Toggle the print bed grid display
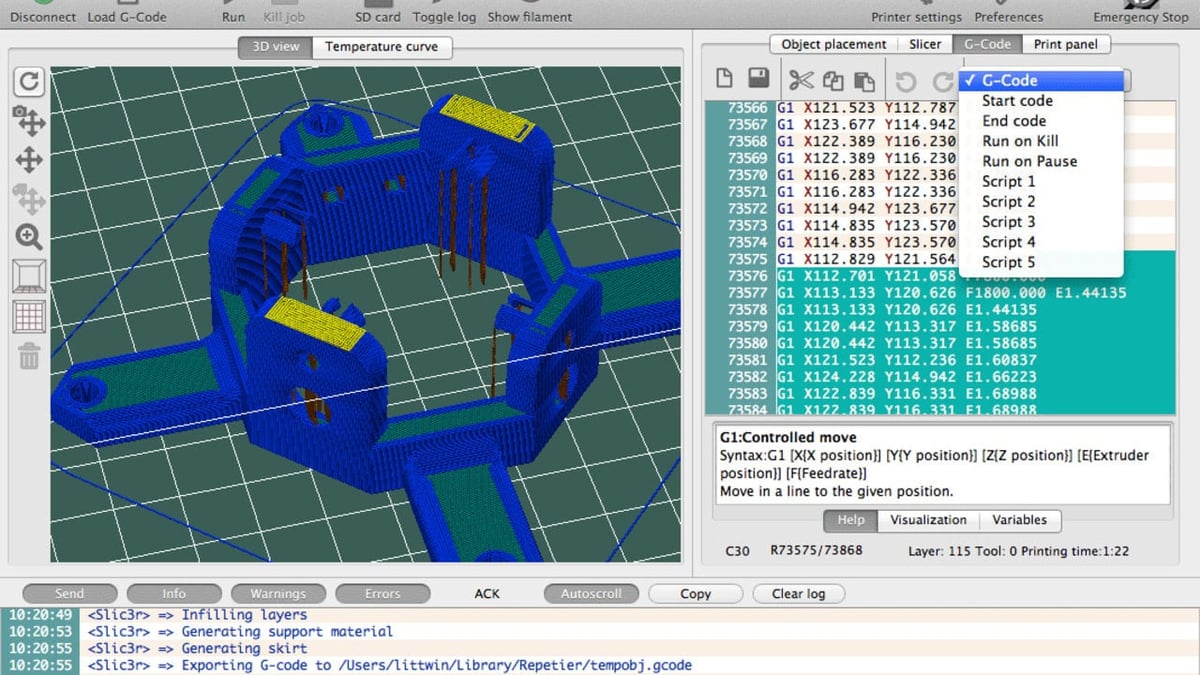1200x675 pixels. pos(29,317)
